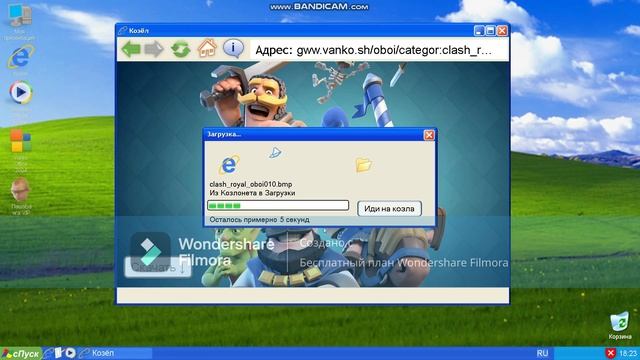Open Internet Explorer desktop shortcut
Viewport: 640px width, 360px height.
click(x=20, y=58)
